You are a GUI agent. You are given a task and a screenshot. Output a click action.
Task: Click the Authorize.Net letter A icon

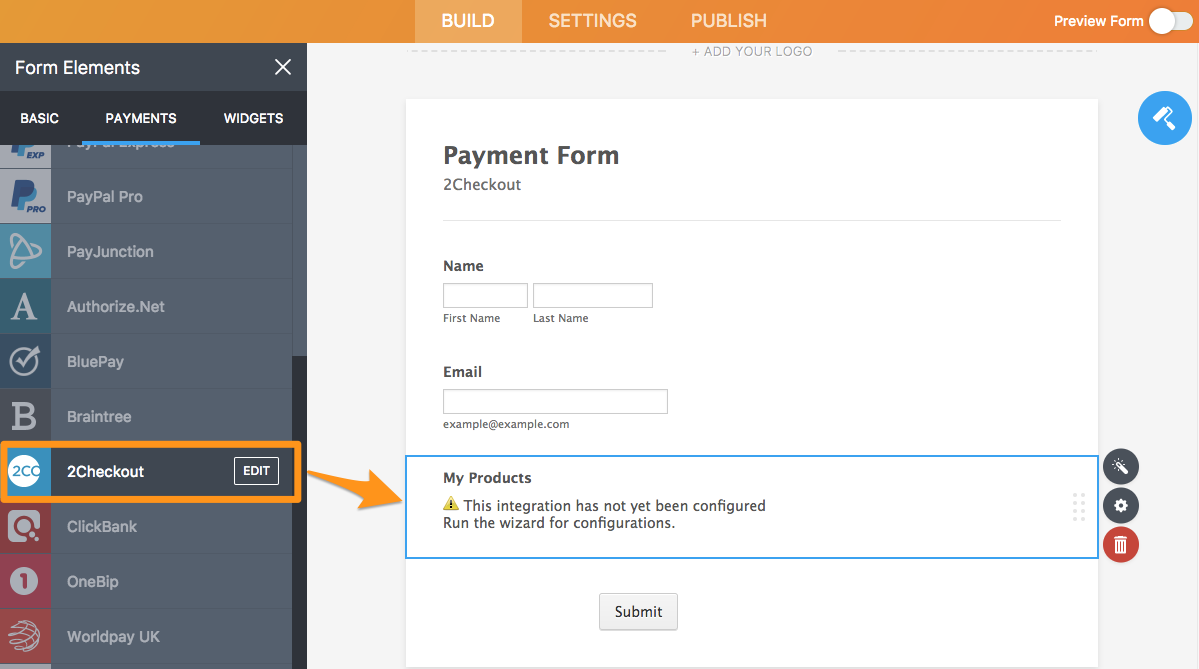click(25, 307)
